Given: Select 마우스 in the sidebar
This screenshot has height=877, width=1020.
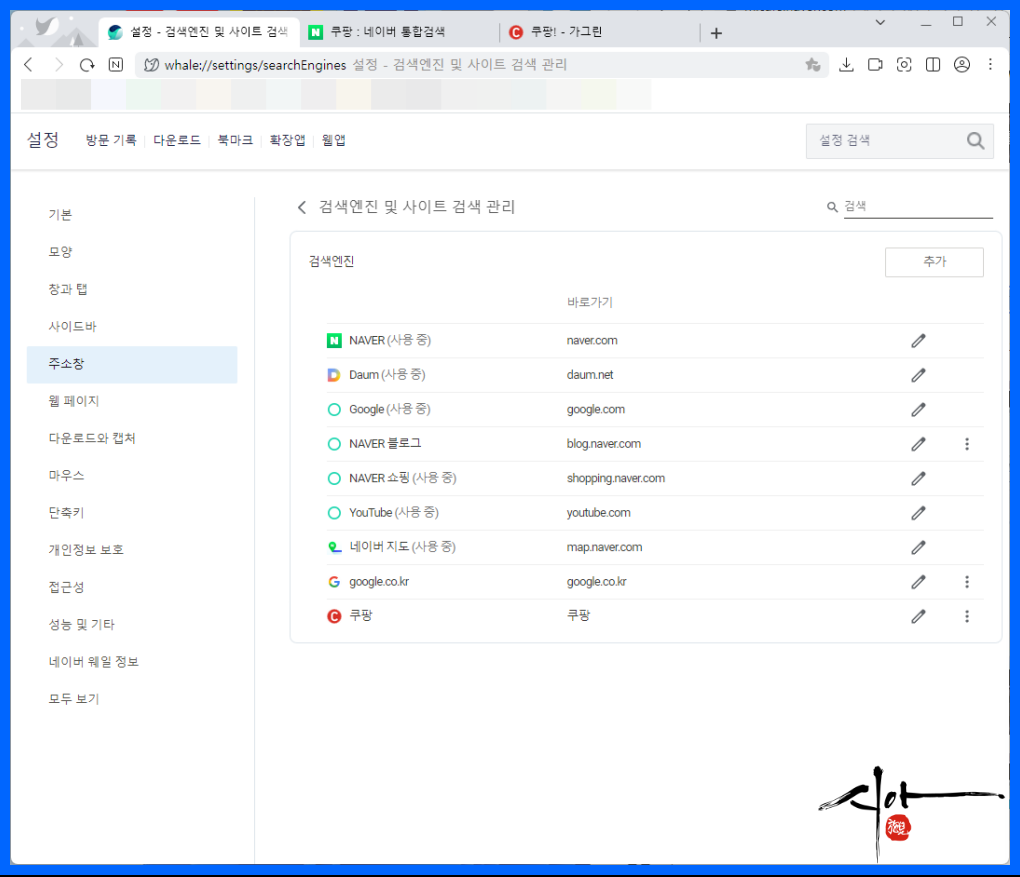Looking at the screenshot, I should [132, 476].
